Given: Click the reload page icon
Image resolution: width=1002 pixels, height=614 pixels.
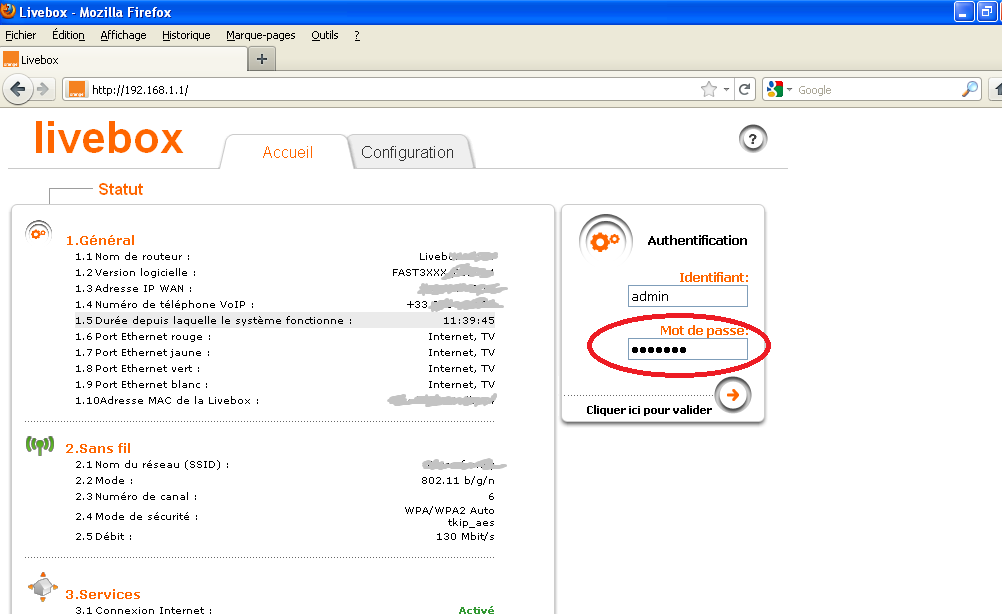Looking at the screenshot, I should click(x=744, y=89).
